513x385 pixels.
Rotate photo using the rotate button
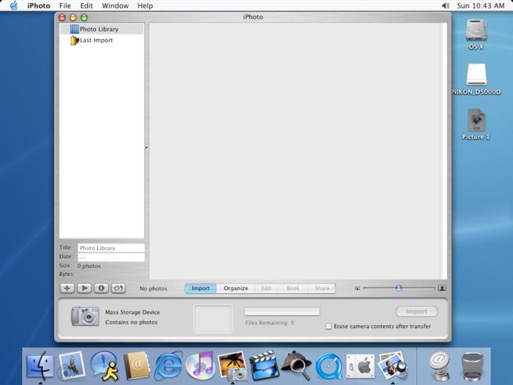click(118, 288)
